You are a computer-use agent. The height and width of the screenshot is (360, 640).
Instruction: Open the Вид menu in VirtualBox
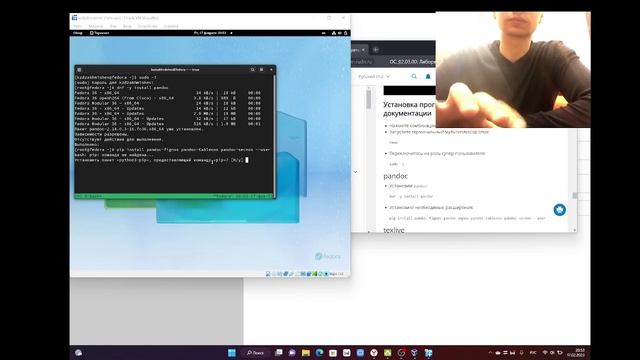(113, 26)
